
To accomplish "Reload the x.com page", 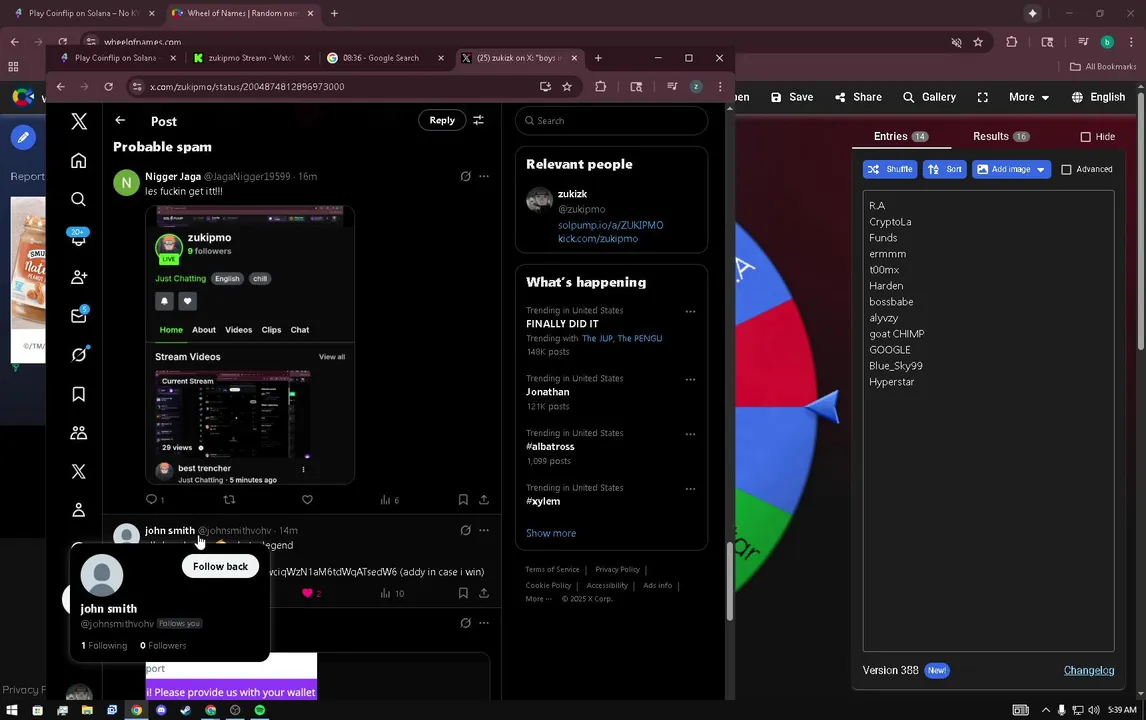I will point(108,86).
